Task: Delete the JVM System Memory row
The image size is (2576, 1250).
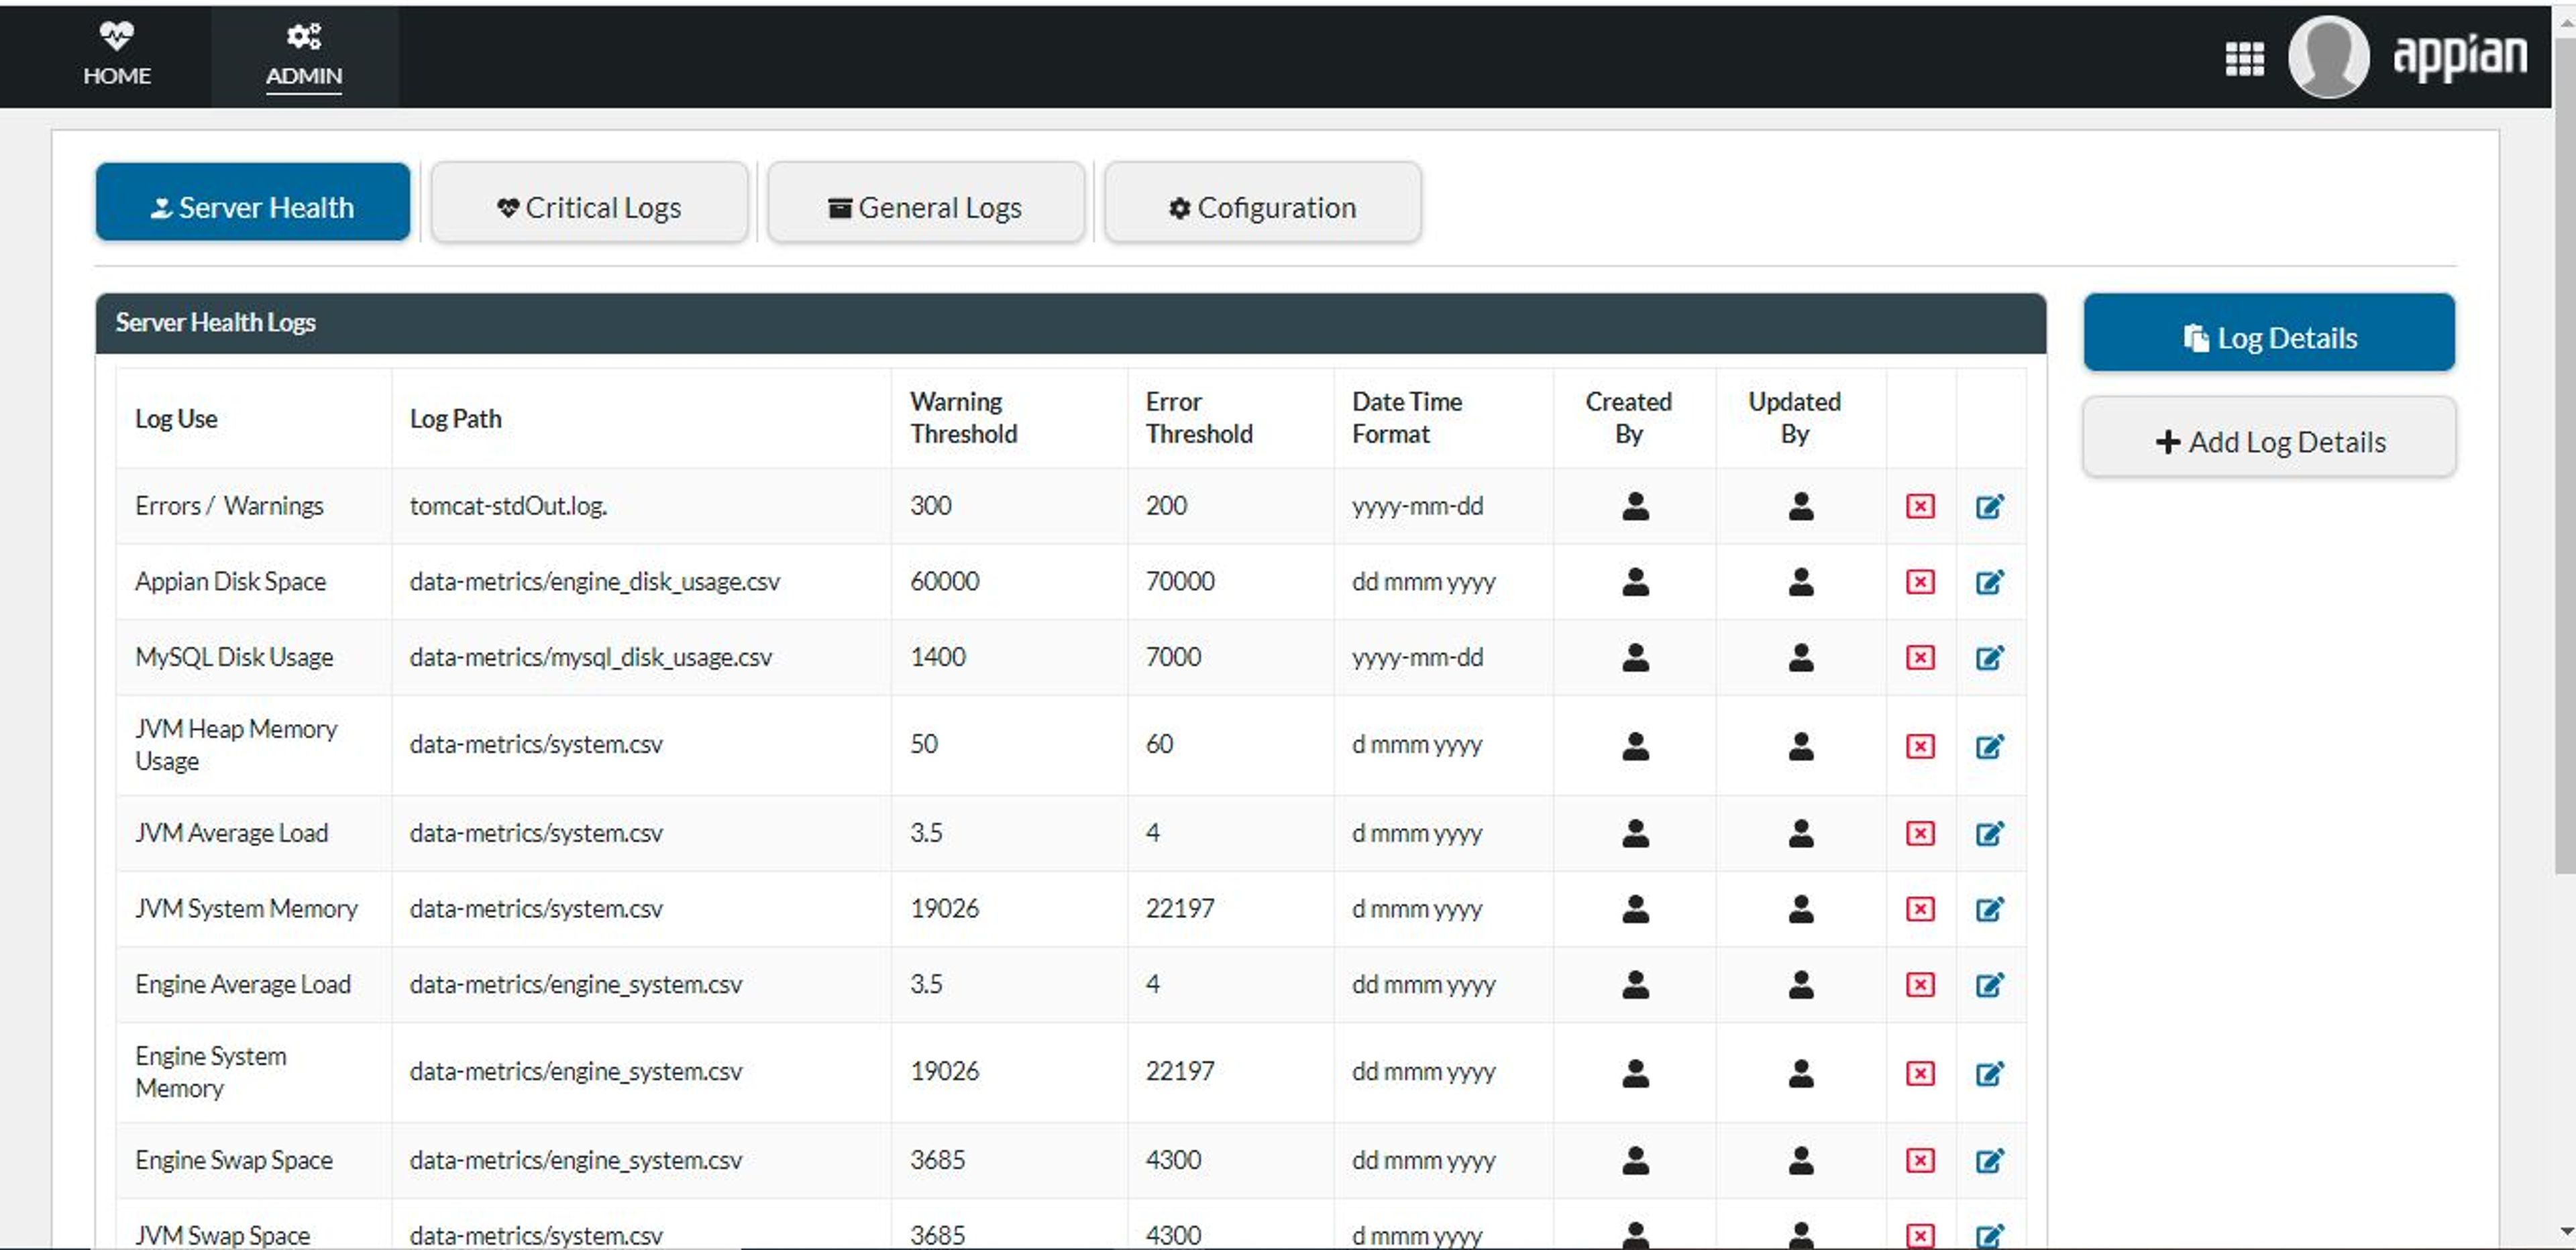Action: (x=1919, y=909)
